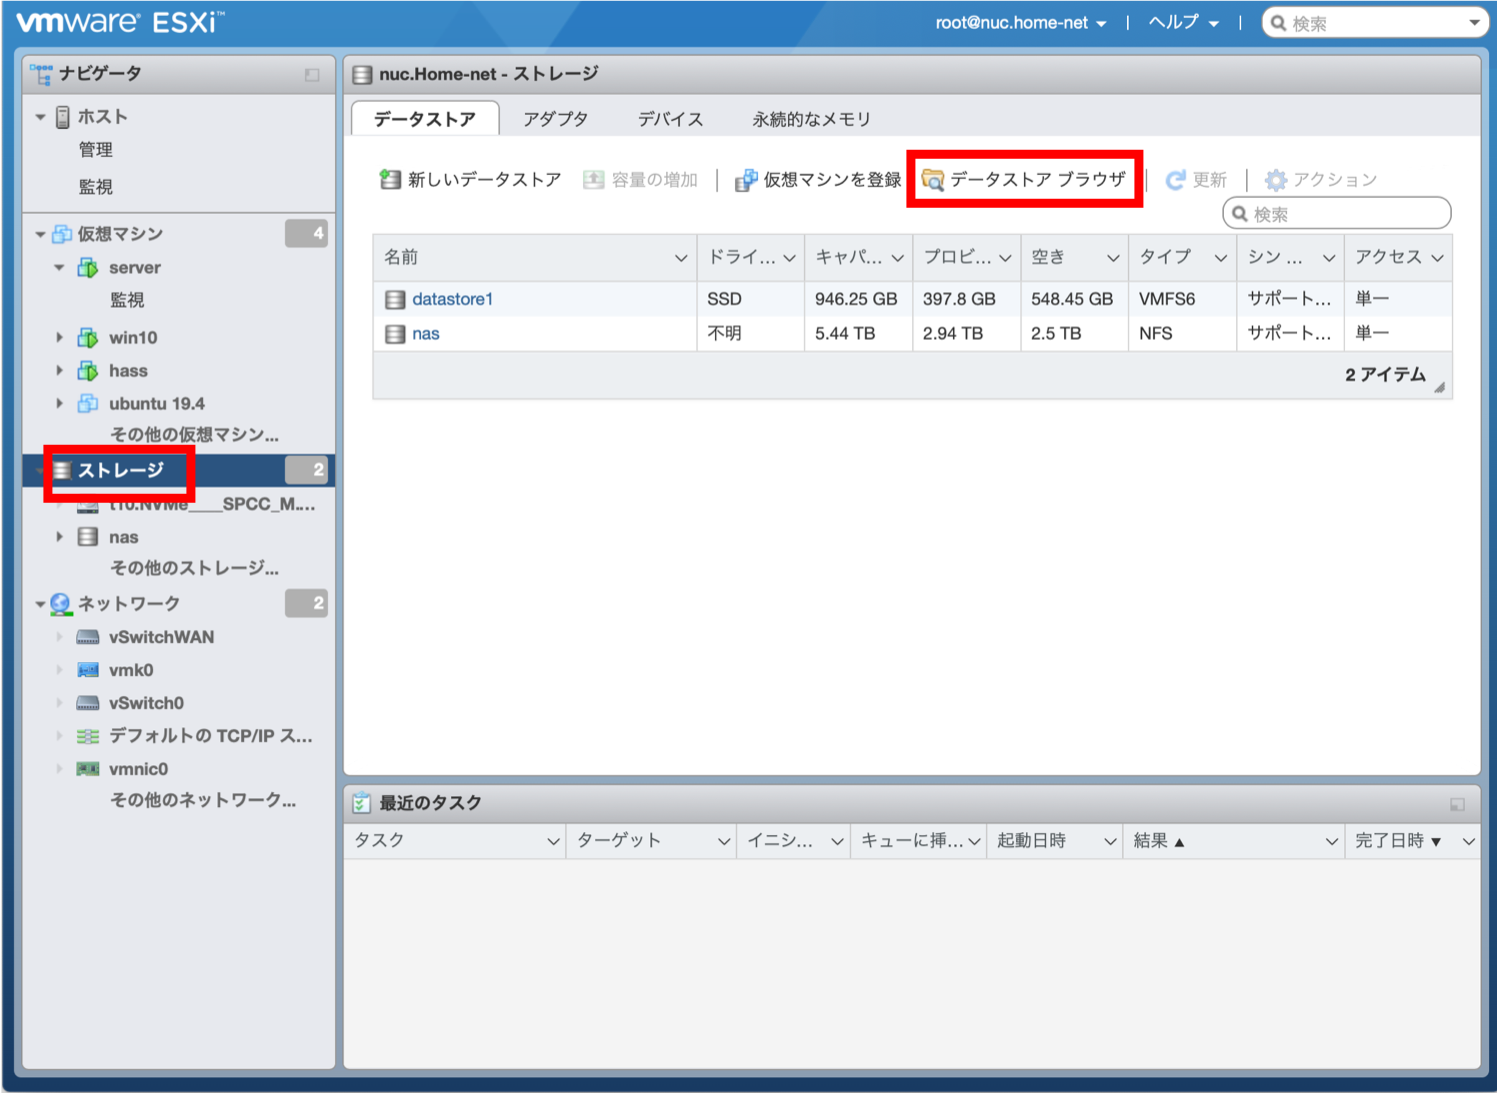Screen dimensions: 1497x1093
Task: Open the datastore1 link
Action: click(x=453, y=299)
